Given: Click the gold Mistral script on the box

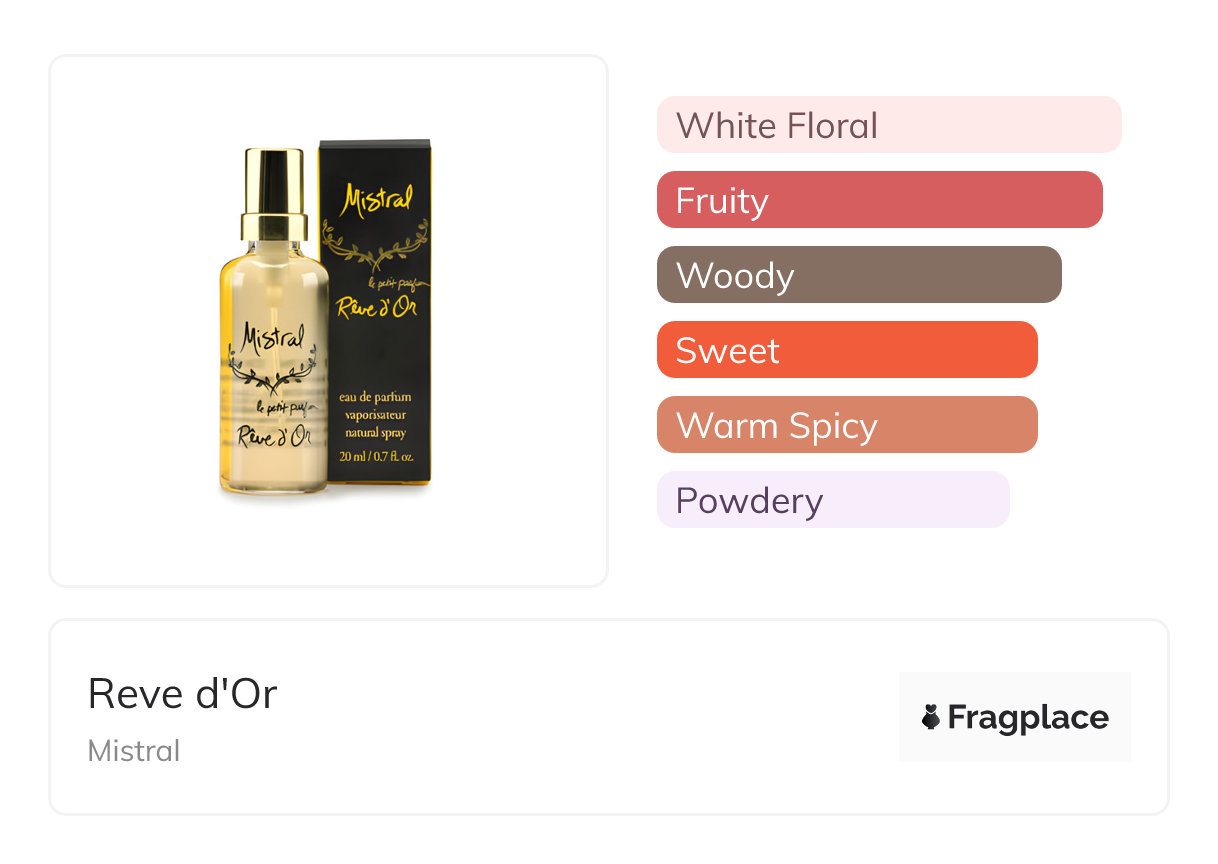Looking at the screenshot, I should pyautogui.click(x=376, y=200).
